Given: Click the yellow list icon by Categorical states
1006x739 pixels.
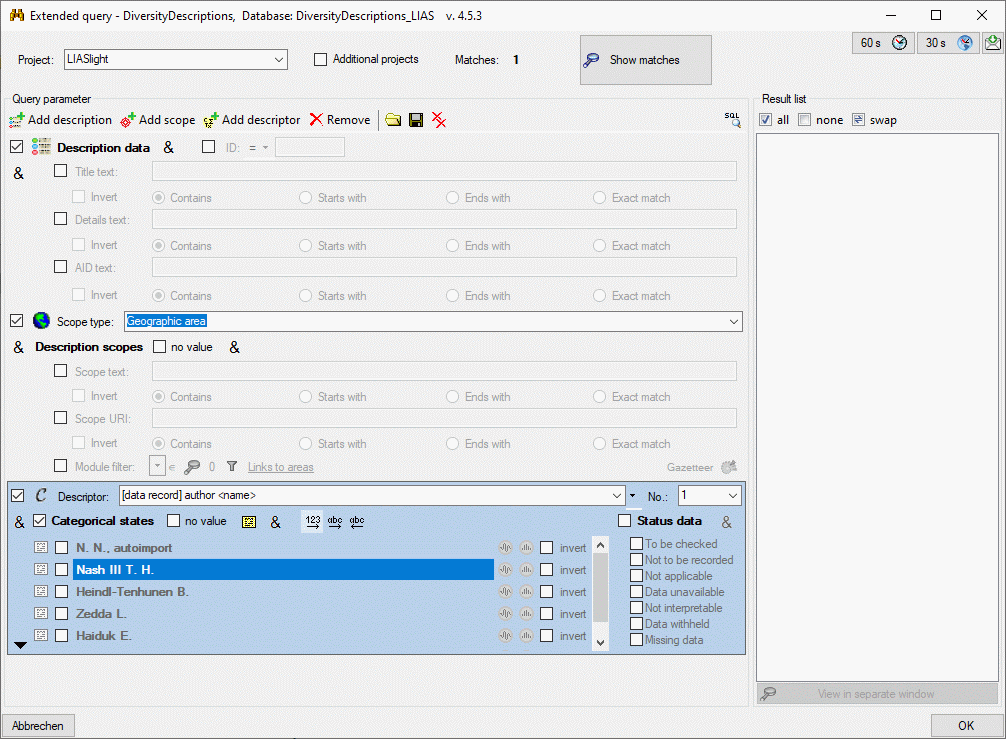Looking at the screenshot, I should point(249,522).
